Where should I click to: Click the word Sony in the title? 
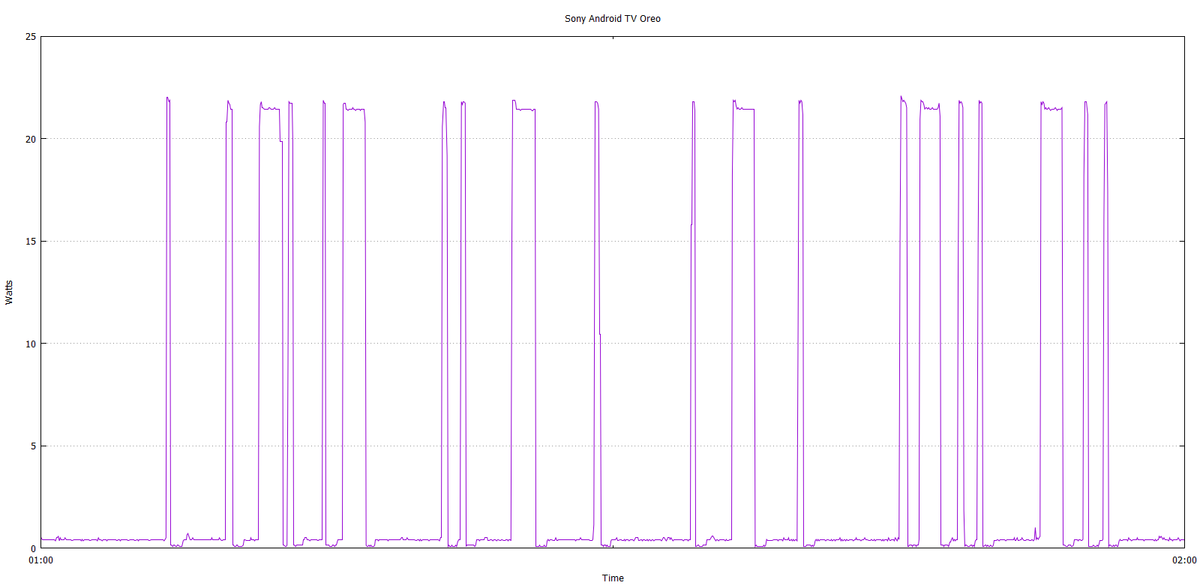pos(575,18)
